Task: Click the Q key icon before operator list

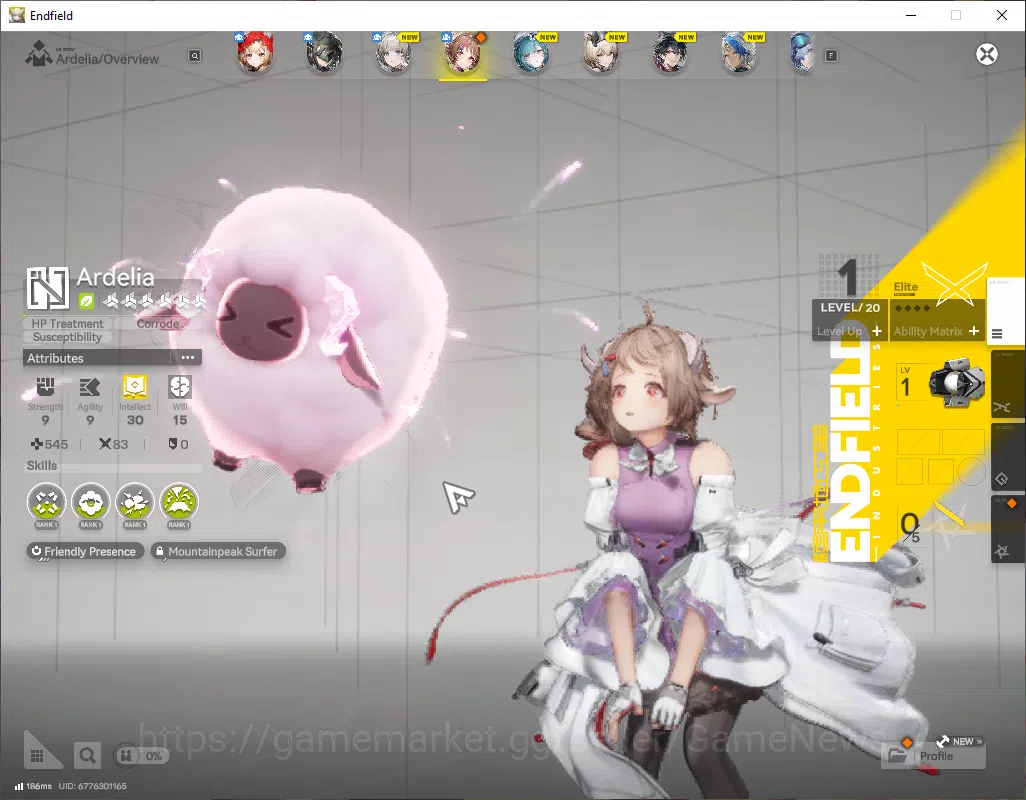Action: tap(194, 56)
